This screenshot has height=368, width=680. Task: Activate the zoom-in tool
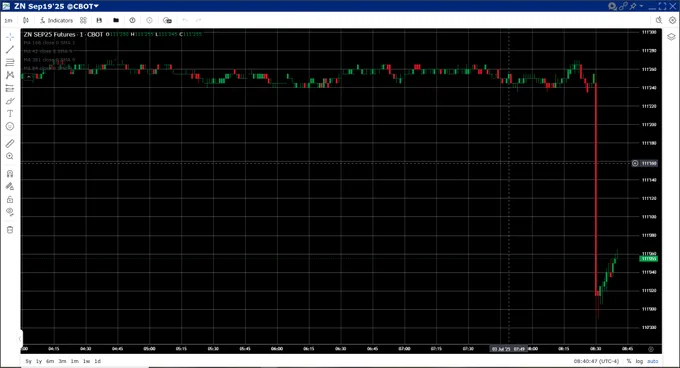click(x=10, y=156)
